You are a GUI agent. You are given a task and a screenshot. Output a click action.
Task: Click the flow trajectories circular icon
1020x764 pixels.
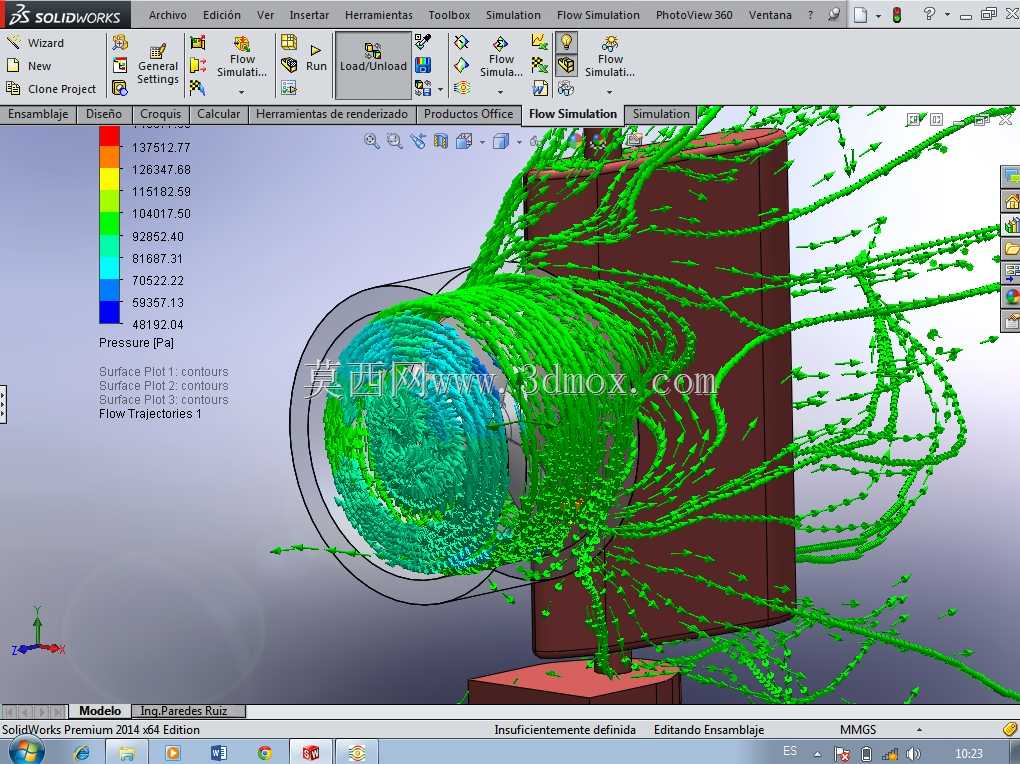(462, 88)
